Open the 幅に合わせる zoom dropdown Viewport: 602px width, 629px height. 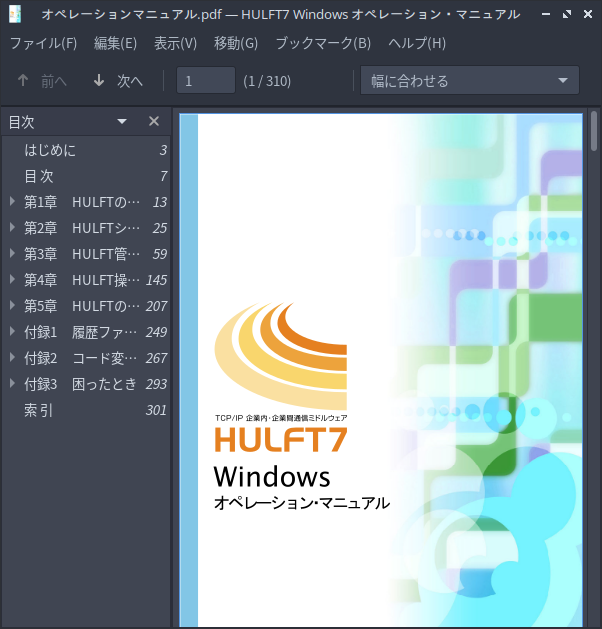coord(470,81)
